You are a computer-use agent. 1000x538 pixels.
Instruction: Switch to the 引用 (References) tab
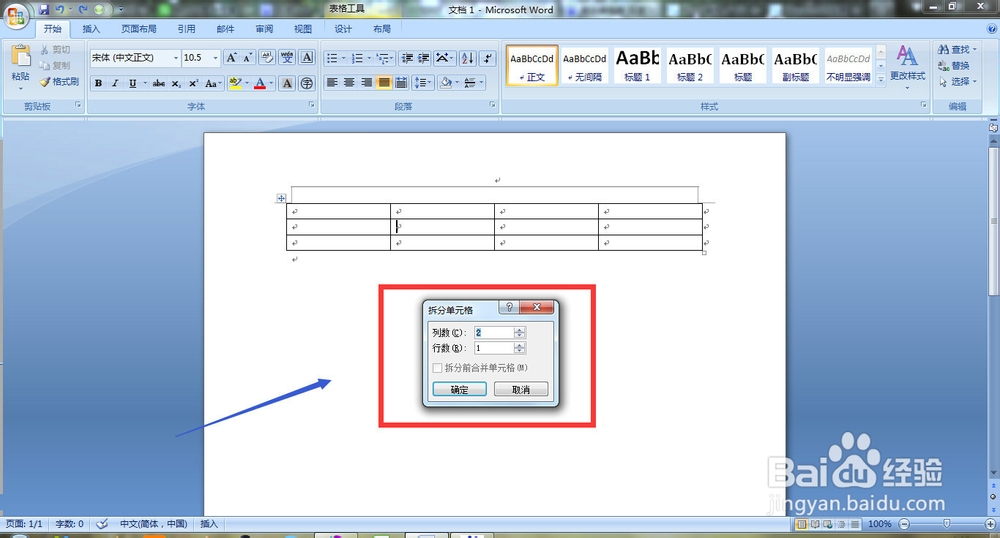pyautogui.click(x=186, y=29)
